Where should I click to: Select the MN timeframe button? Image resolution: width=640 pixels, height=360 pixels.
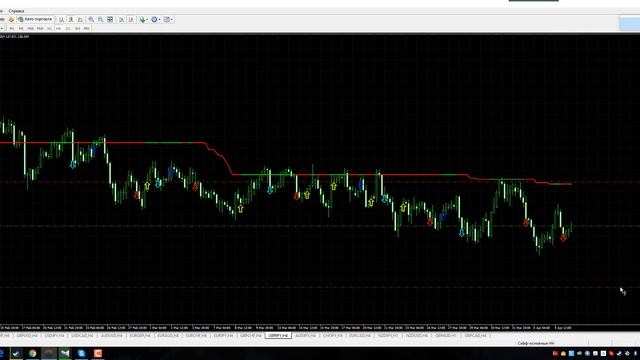point(87,29)
